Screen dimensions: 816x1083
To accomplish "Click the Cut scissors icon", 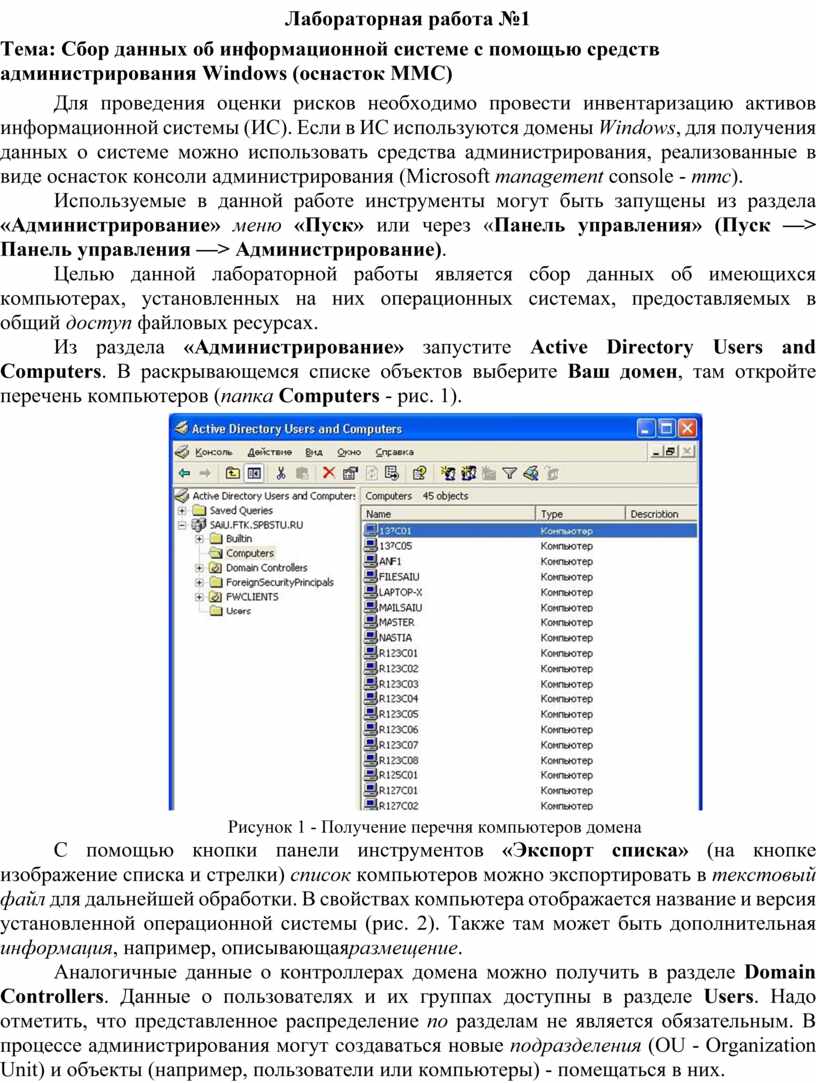I will [281, 473].
